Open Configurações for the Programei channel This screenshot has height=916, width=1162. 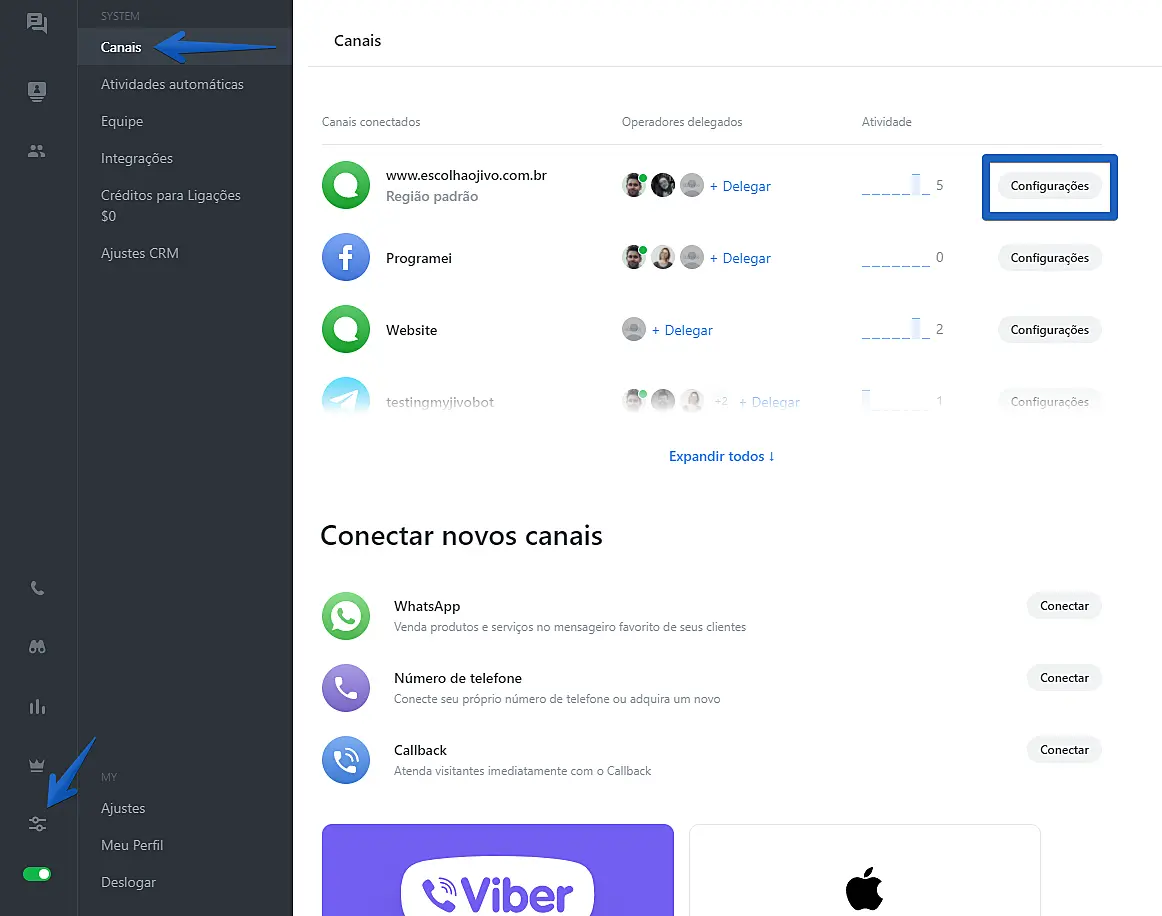(1049, 258)
